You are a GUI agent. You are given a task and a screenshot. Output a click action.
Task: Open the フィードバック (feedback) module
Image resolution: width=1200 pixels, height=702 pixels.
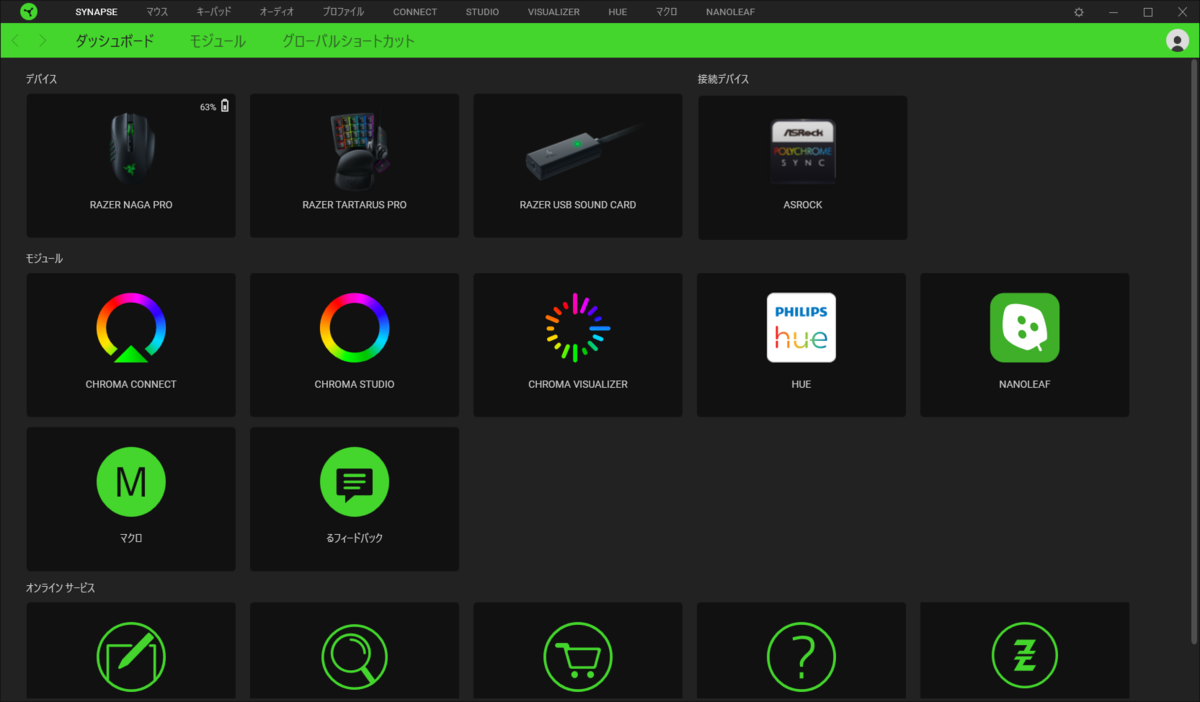click(x=354, y=498)
